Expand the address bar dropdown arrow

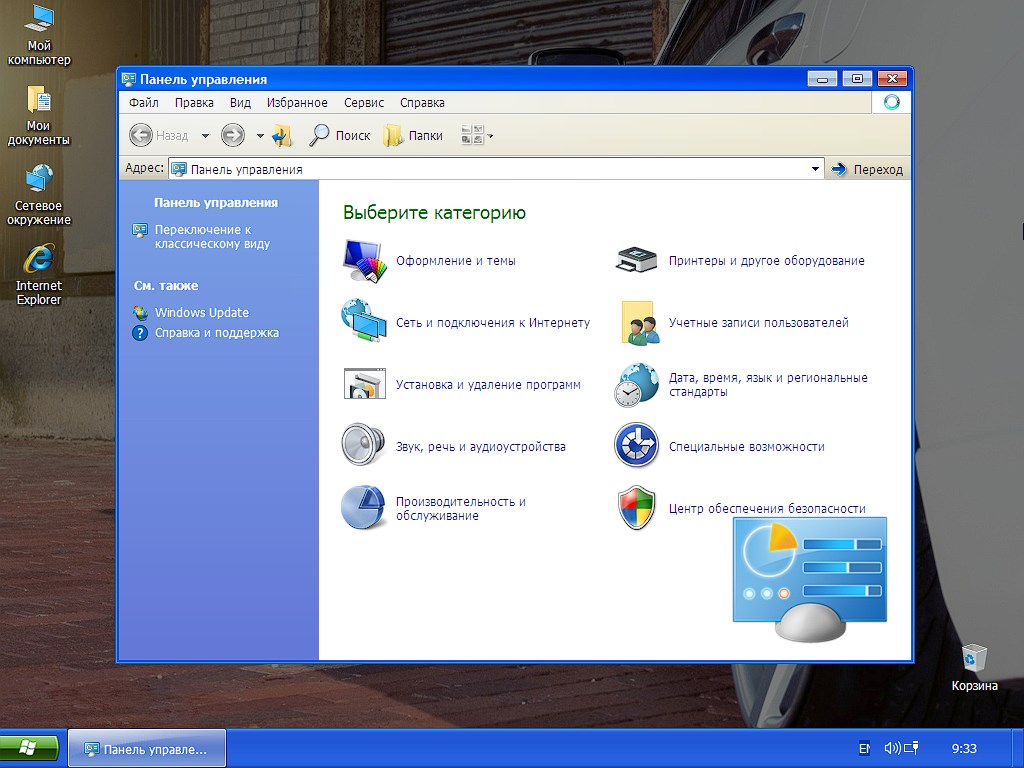click(815, 169)
